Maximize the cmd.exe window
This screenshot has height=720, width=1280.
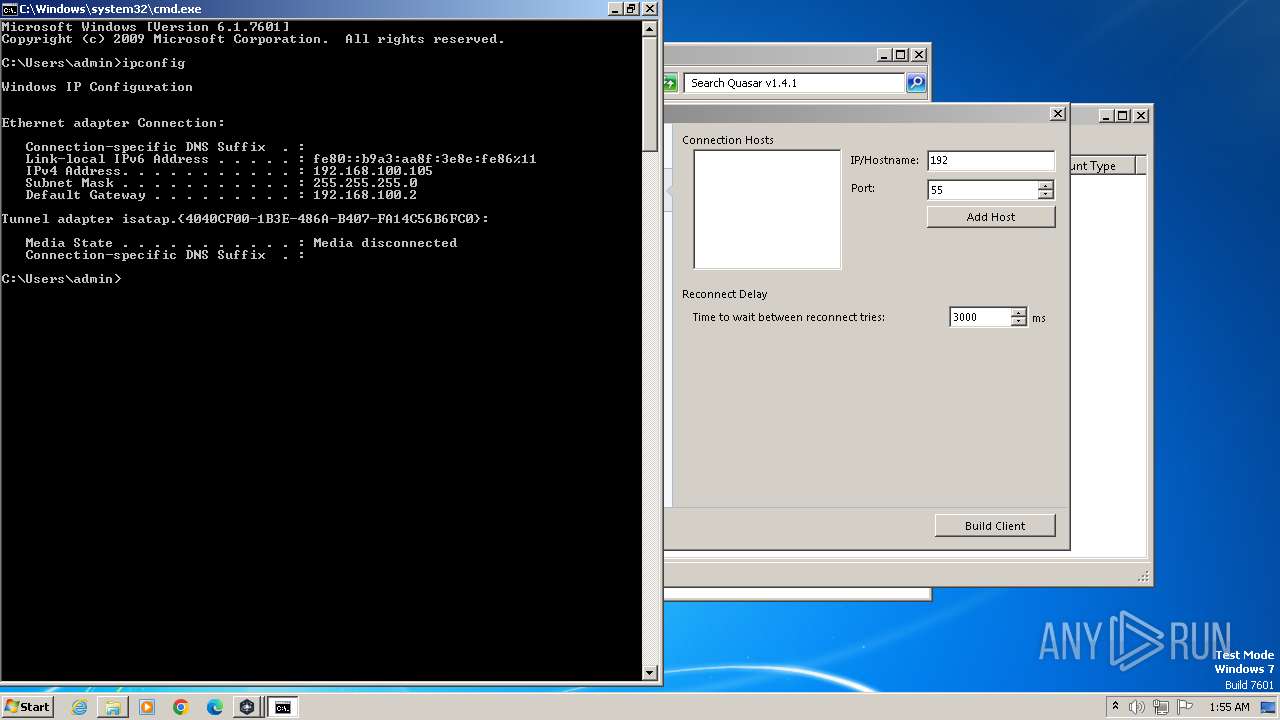(x=631, y=9)
